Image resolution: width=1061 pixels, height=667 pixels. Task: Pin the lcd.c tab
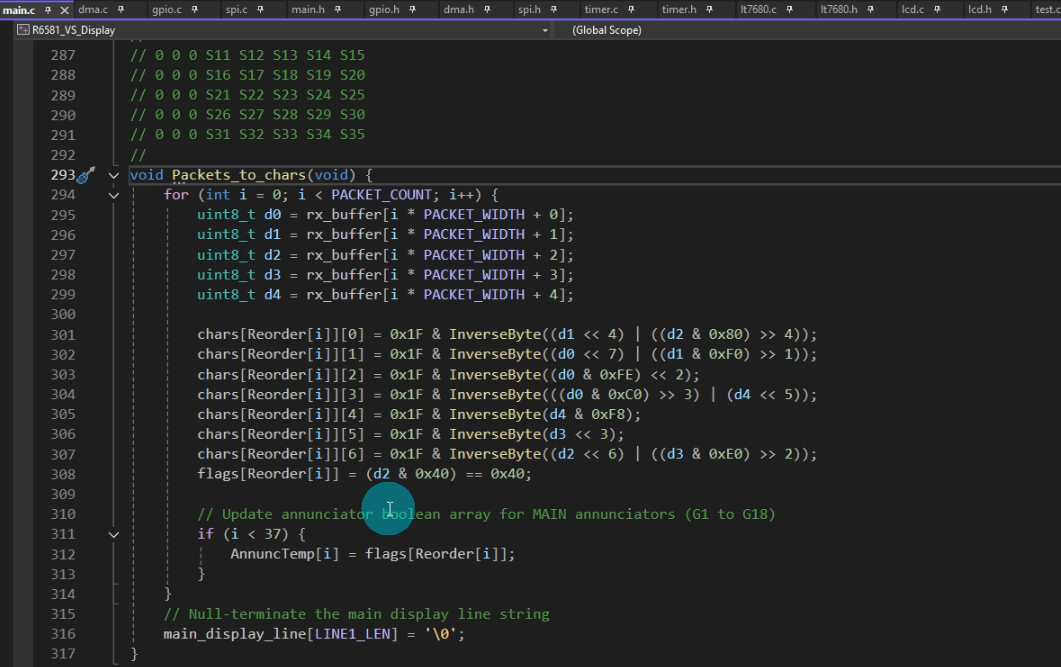(936, 9)
